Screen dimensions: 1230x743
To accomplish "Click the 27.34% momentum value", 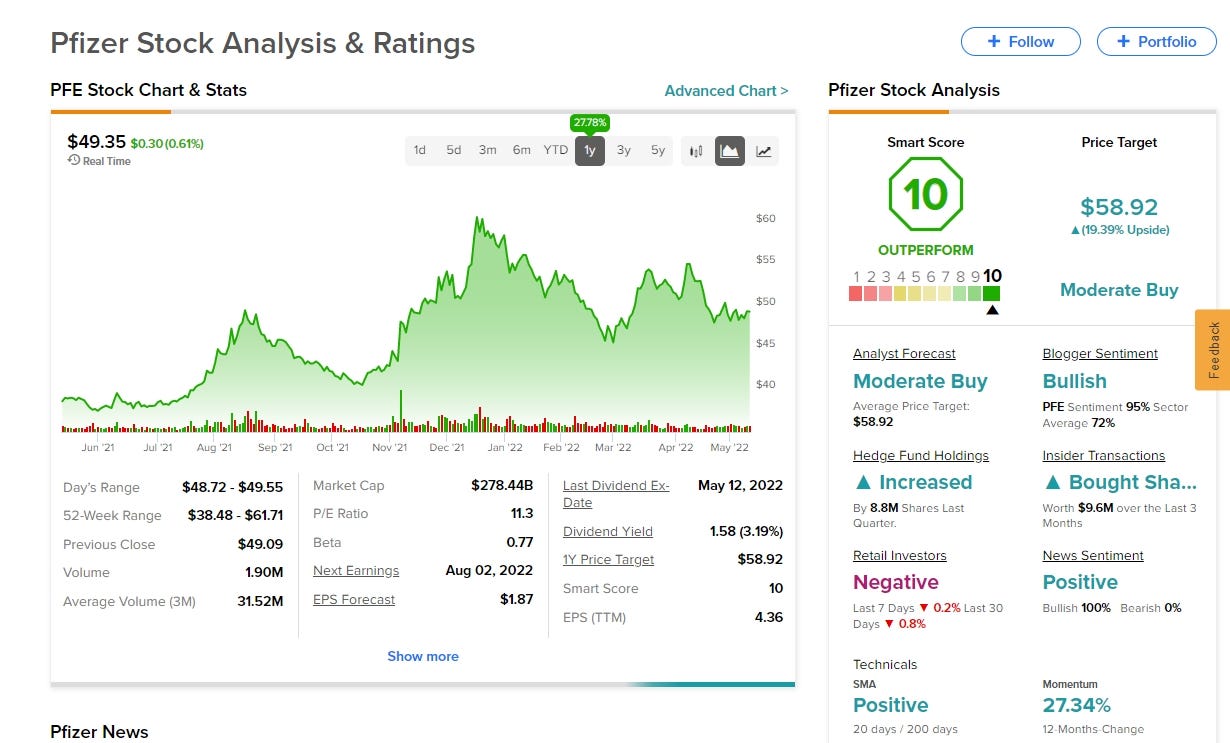I will [x=1077, y=705].
